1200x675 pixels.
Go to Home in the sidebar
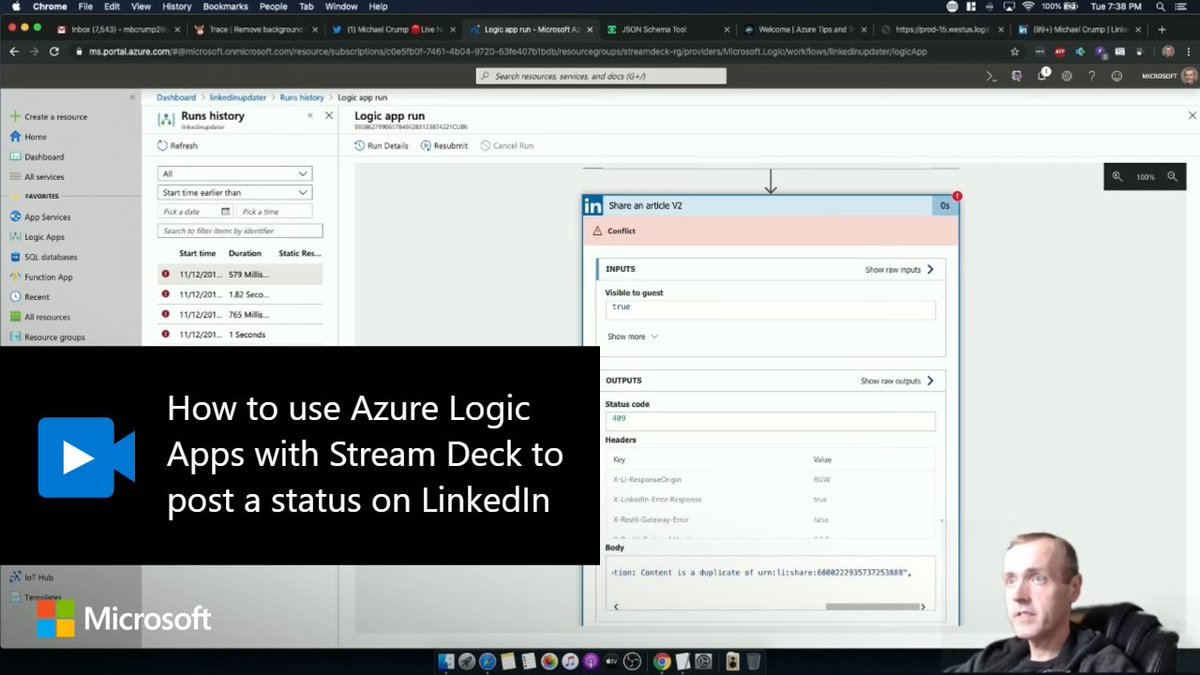pos(28,137)
